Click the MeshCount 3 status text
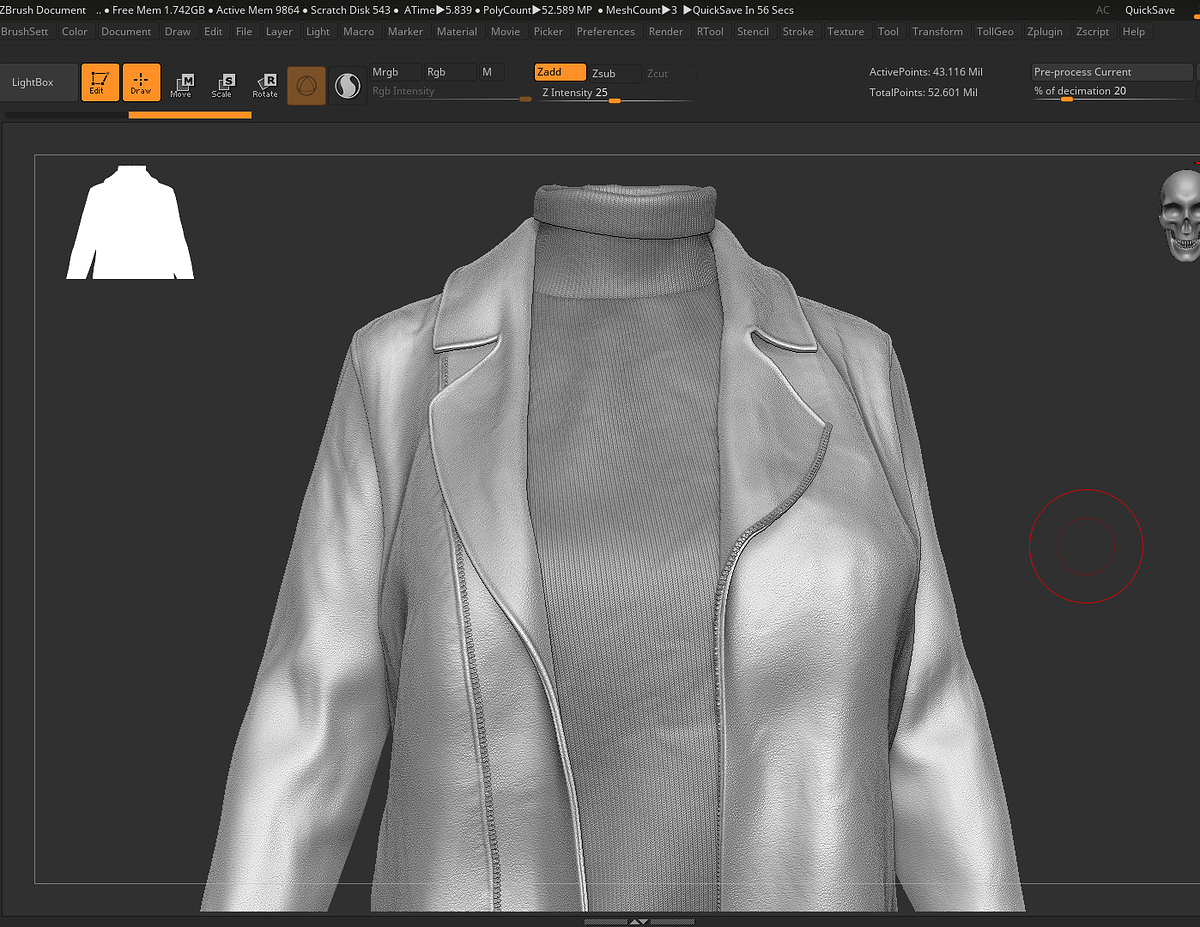This screenshot has width=1200, height=927. [x=643, y=10]
